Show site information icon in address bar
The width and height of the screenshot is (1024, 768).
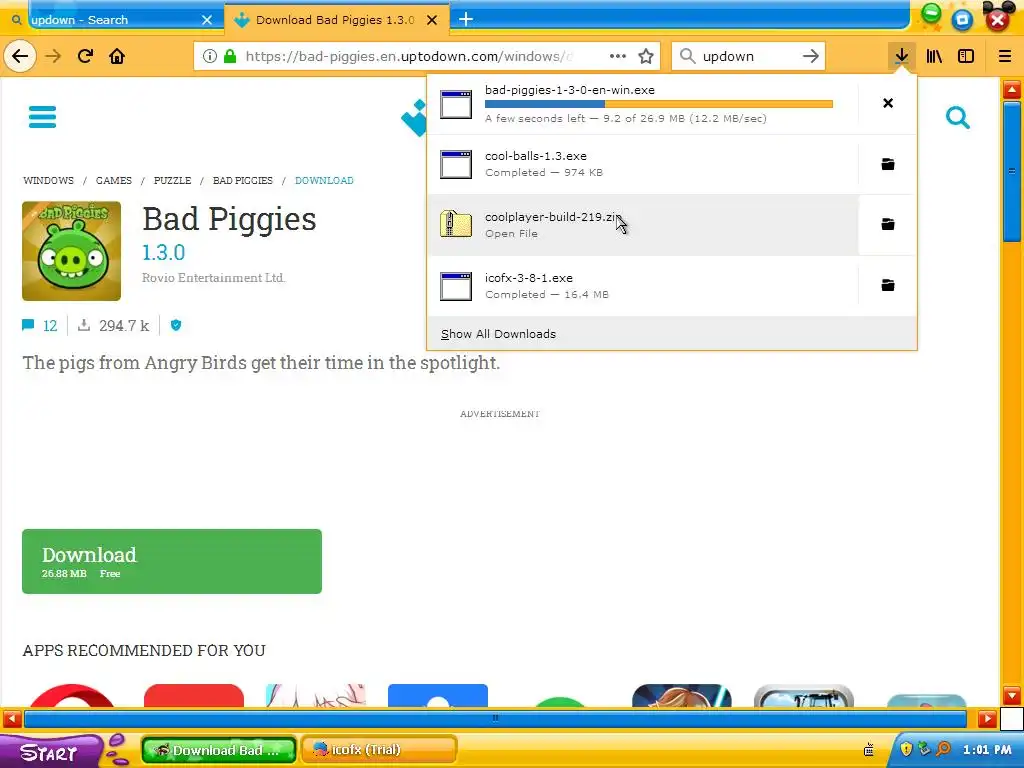coord(210,56)
